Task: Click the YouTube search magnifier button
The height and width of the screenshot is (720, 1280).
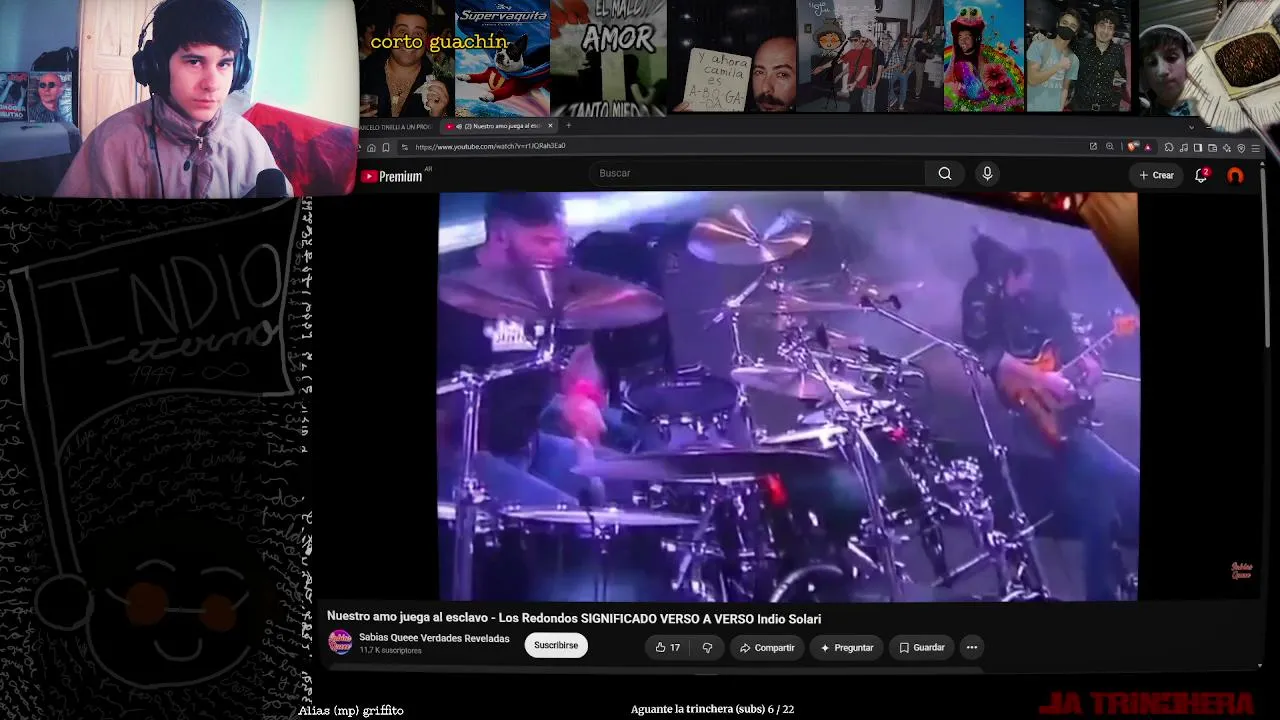Action: coord(945,174)
